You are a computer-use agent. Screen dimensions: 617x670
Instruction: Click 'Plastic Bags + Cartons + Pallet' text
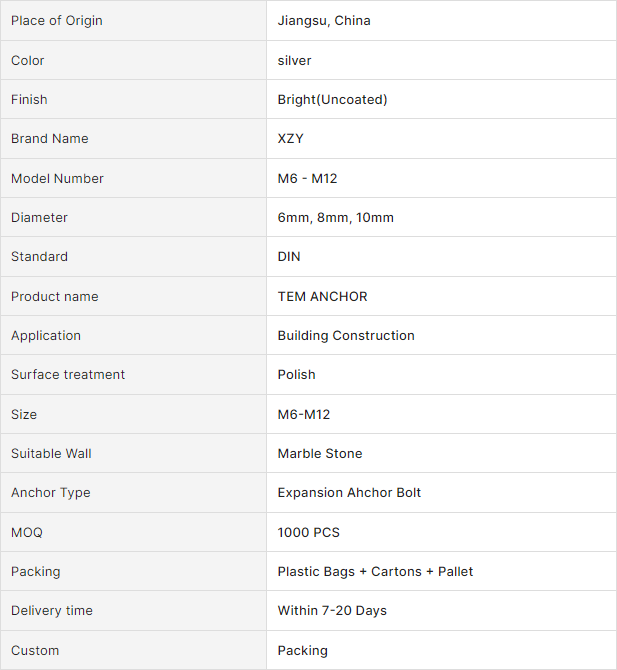(x=375, y=572)
